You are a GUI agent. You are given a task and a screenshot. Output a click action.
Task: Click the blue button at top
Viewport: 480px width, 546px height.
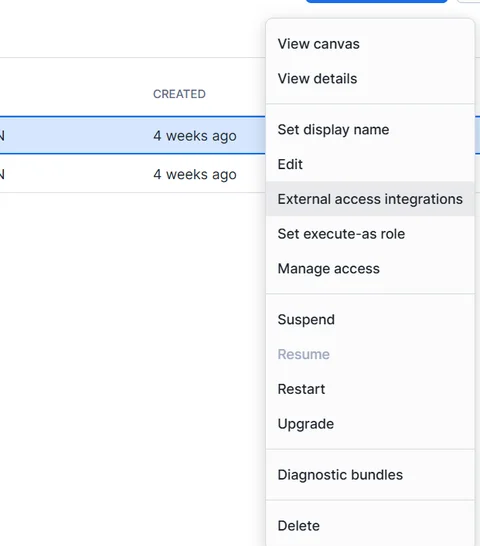(x=377, y=1)
